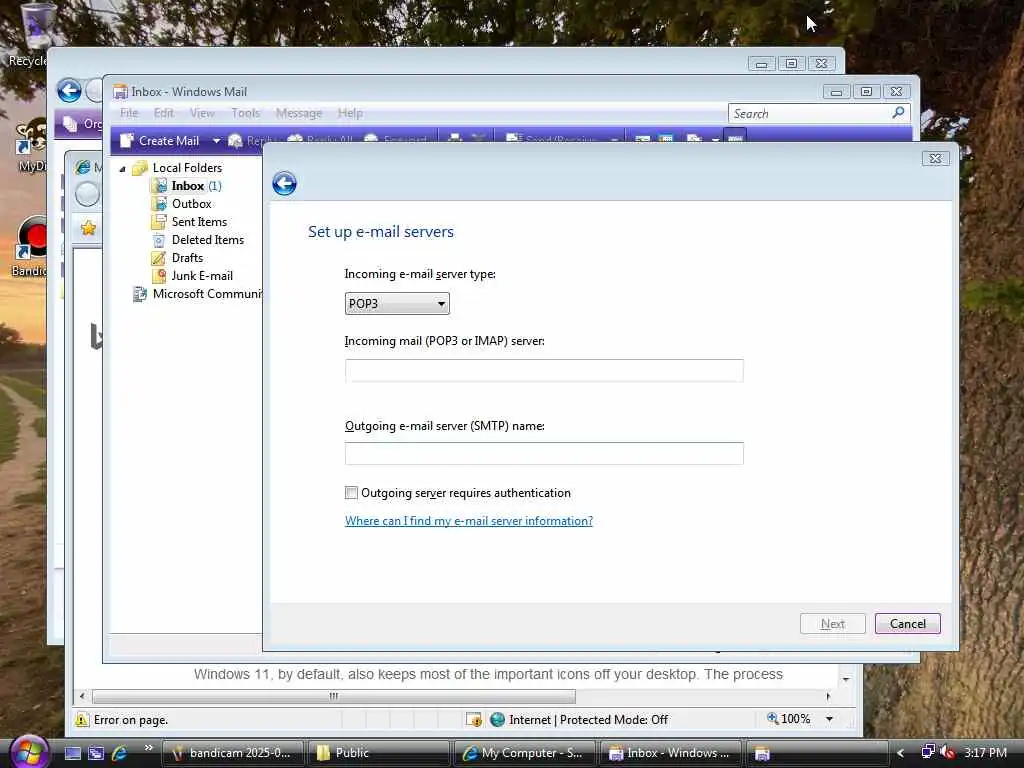Click the Show Desktop quick launch icon

tap(72, 753)
